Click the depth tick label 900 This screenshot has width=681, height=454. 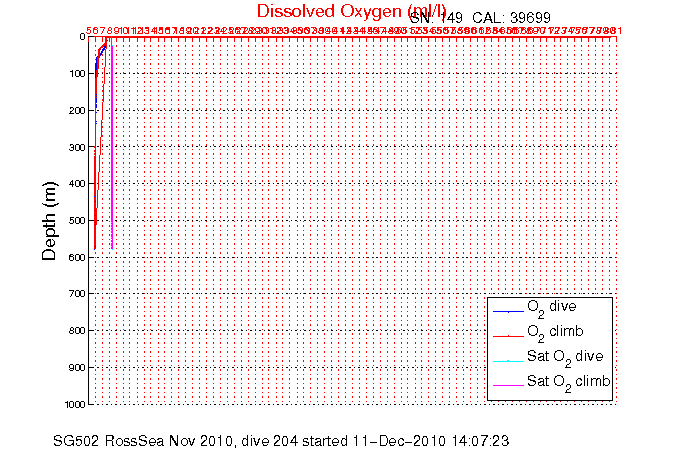tap(77, 368)
